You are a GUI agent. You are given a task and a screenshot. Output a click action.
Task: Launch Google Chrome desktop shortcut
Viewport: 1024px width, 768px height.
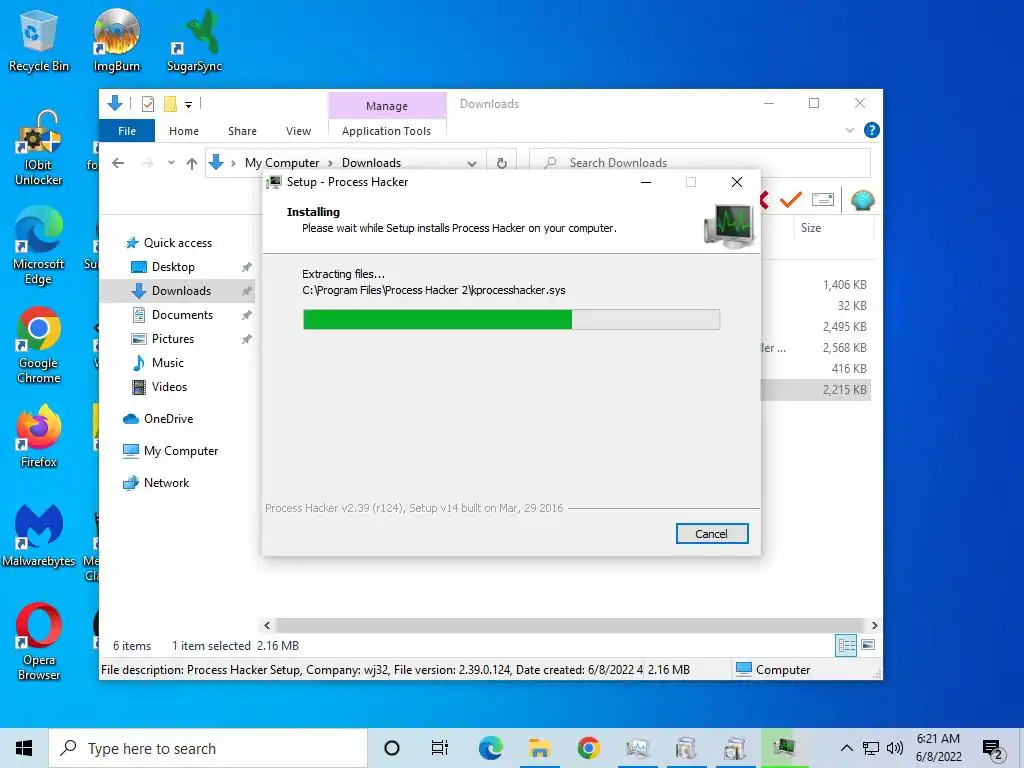tap(39, 345)
